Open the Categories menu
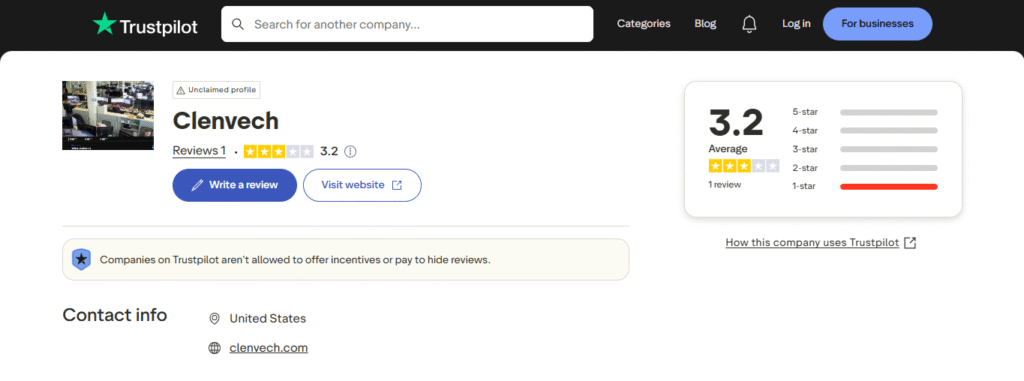 [643, 24]
